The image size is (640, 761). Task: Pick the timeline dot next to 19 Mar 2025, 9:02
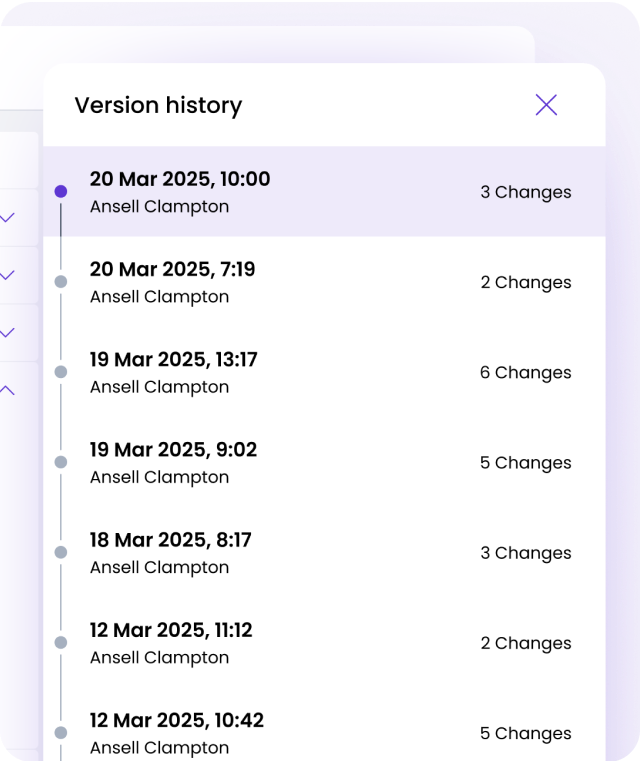click(x=61, y=462)
